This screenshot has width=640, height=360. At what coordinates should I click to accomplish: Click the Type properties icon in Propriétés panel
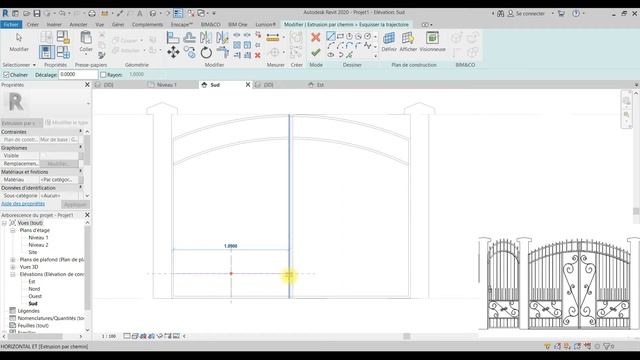[x=46, y=37]
